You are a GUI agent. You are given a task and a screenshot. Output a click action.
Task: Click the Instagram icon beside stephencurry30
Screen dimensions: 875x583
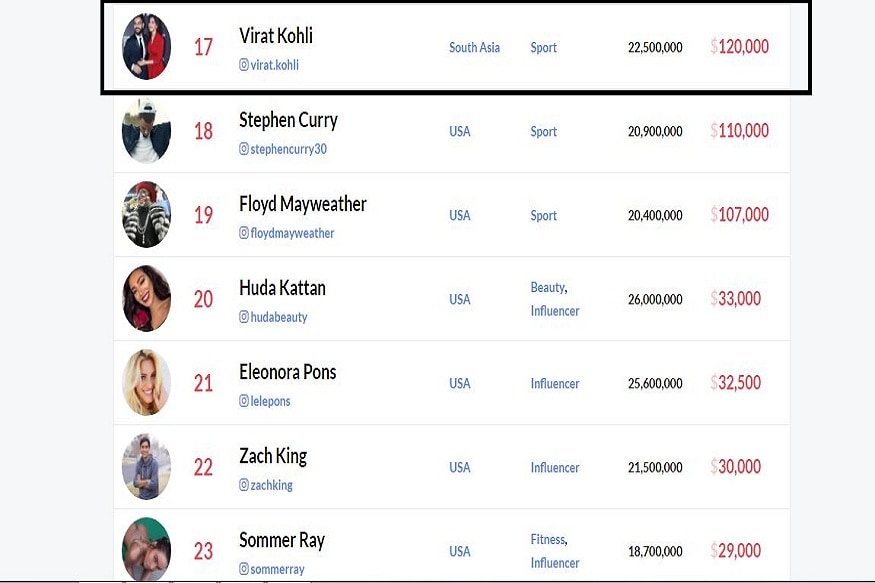[244, 149]
